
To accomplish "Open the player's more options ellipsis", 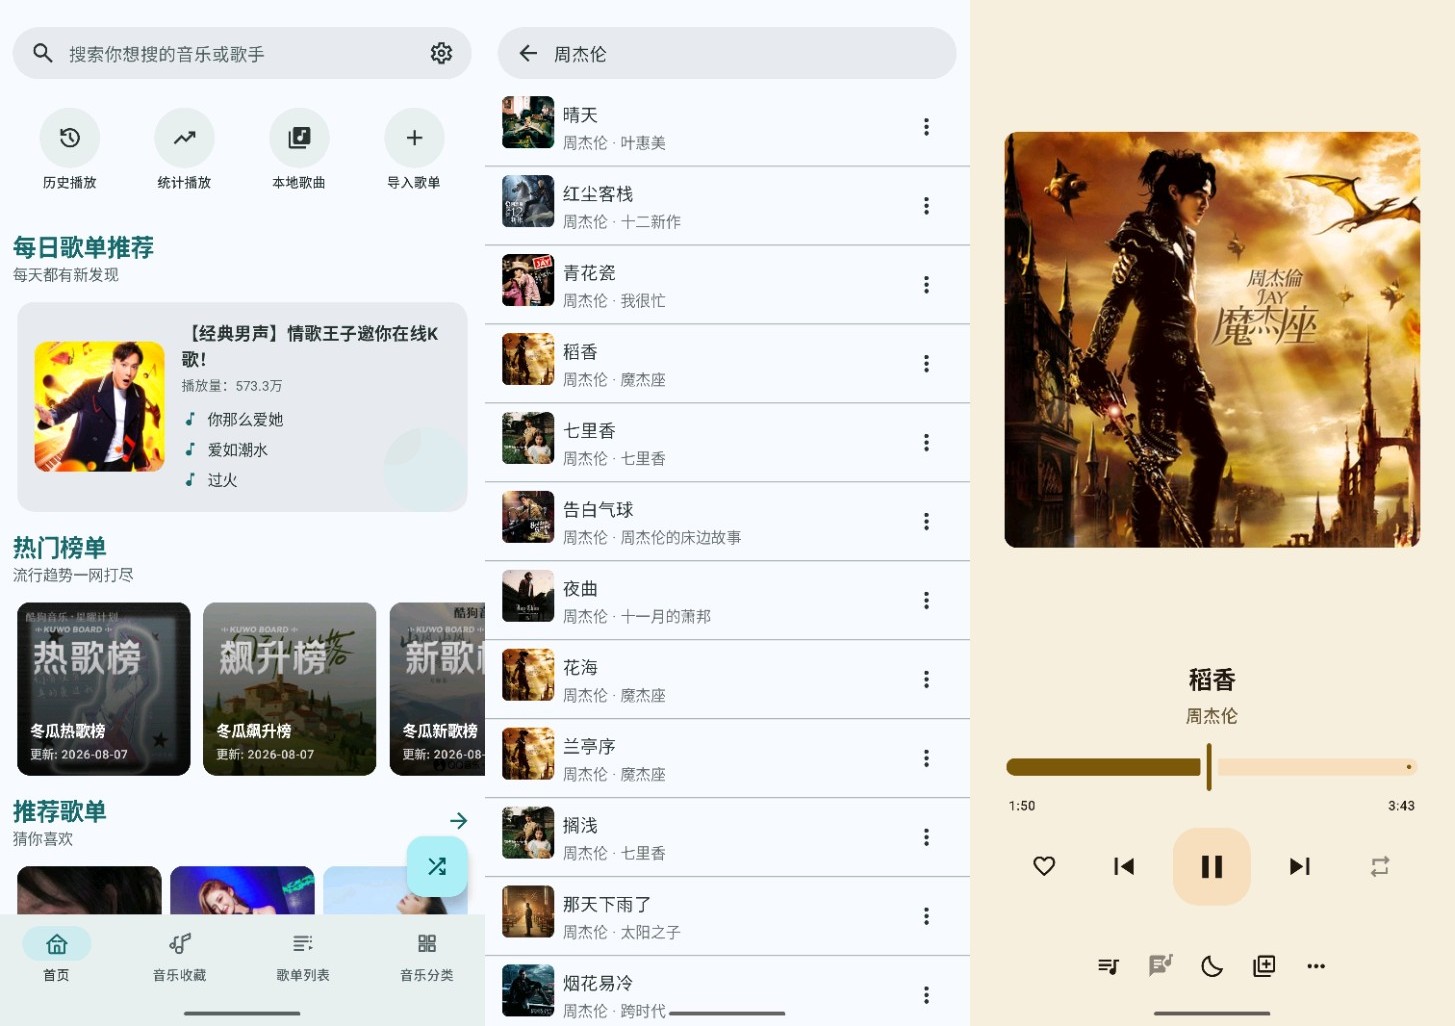I will click(x=1316, y=966).
